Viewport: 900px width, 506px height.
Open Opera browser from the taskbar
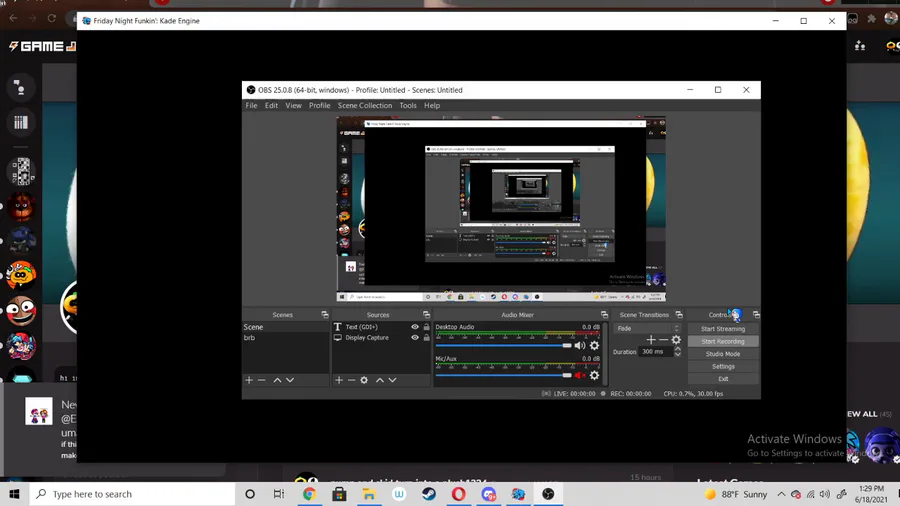coord(458,494)
